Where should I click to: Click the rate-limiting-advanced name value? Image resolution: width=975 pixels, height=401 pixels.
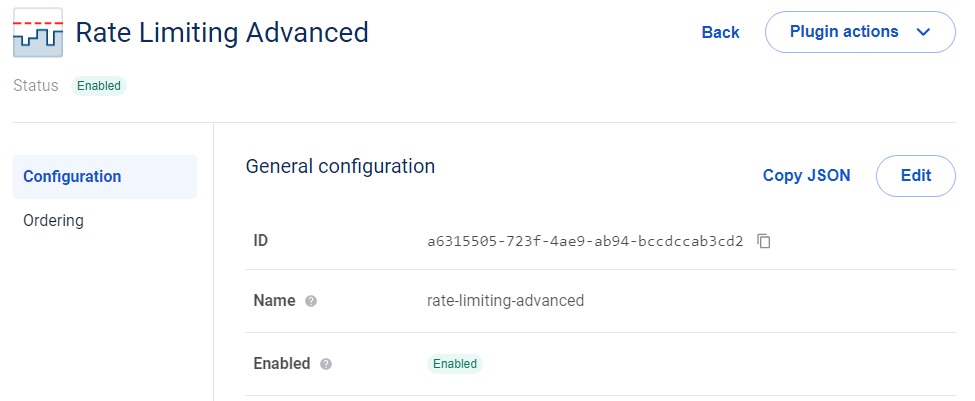(505, 300)
